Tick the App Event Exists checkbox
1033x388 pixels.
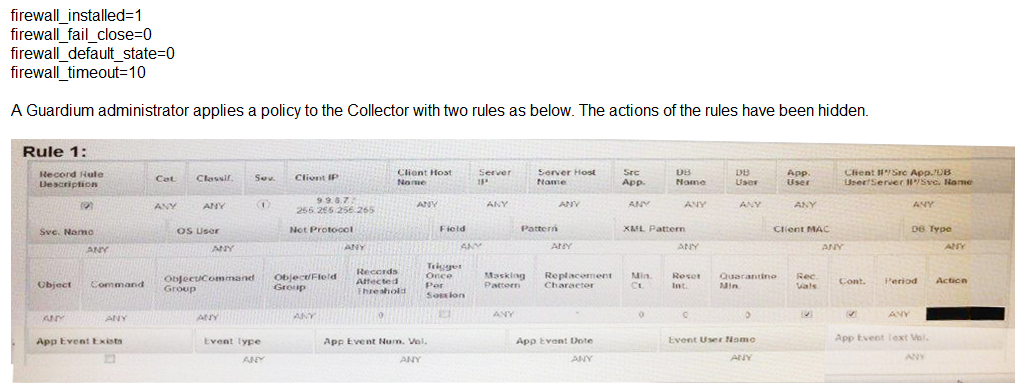click(111, 359)
